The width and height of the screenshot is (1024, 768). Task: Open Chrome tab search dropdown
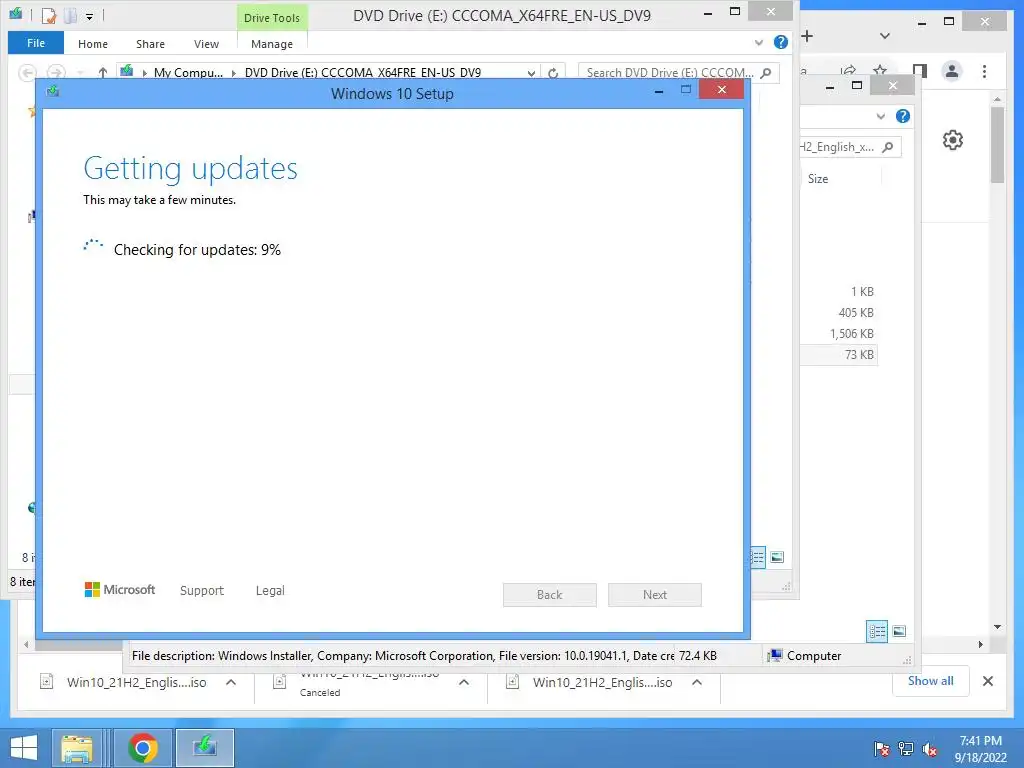885,36
